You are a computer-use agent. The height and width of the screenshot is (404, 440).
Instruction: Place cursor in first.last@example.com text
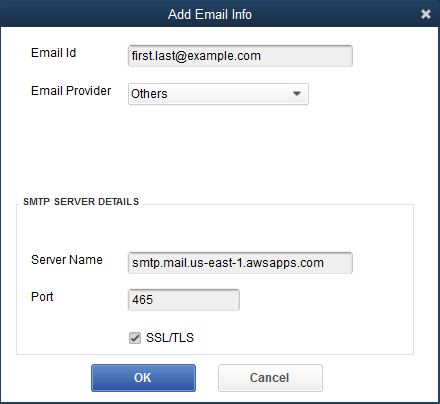[196, 56]
